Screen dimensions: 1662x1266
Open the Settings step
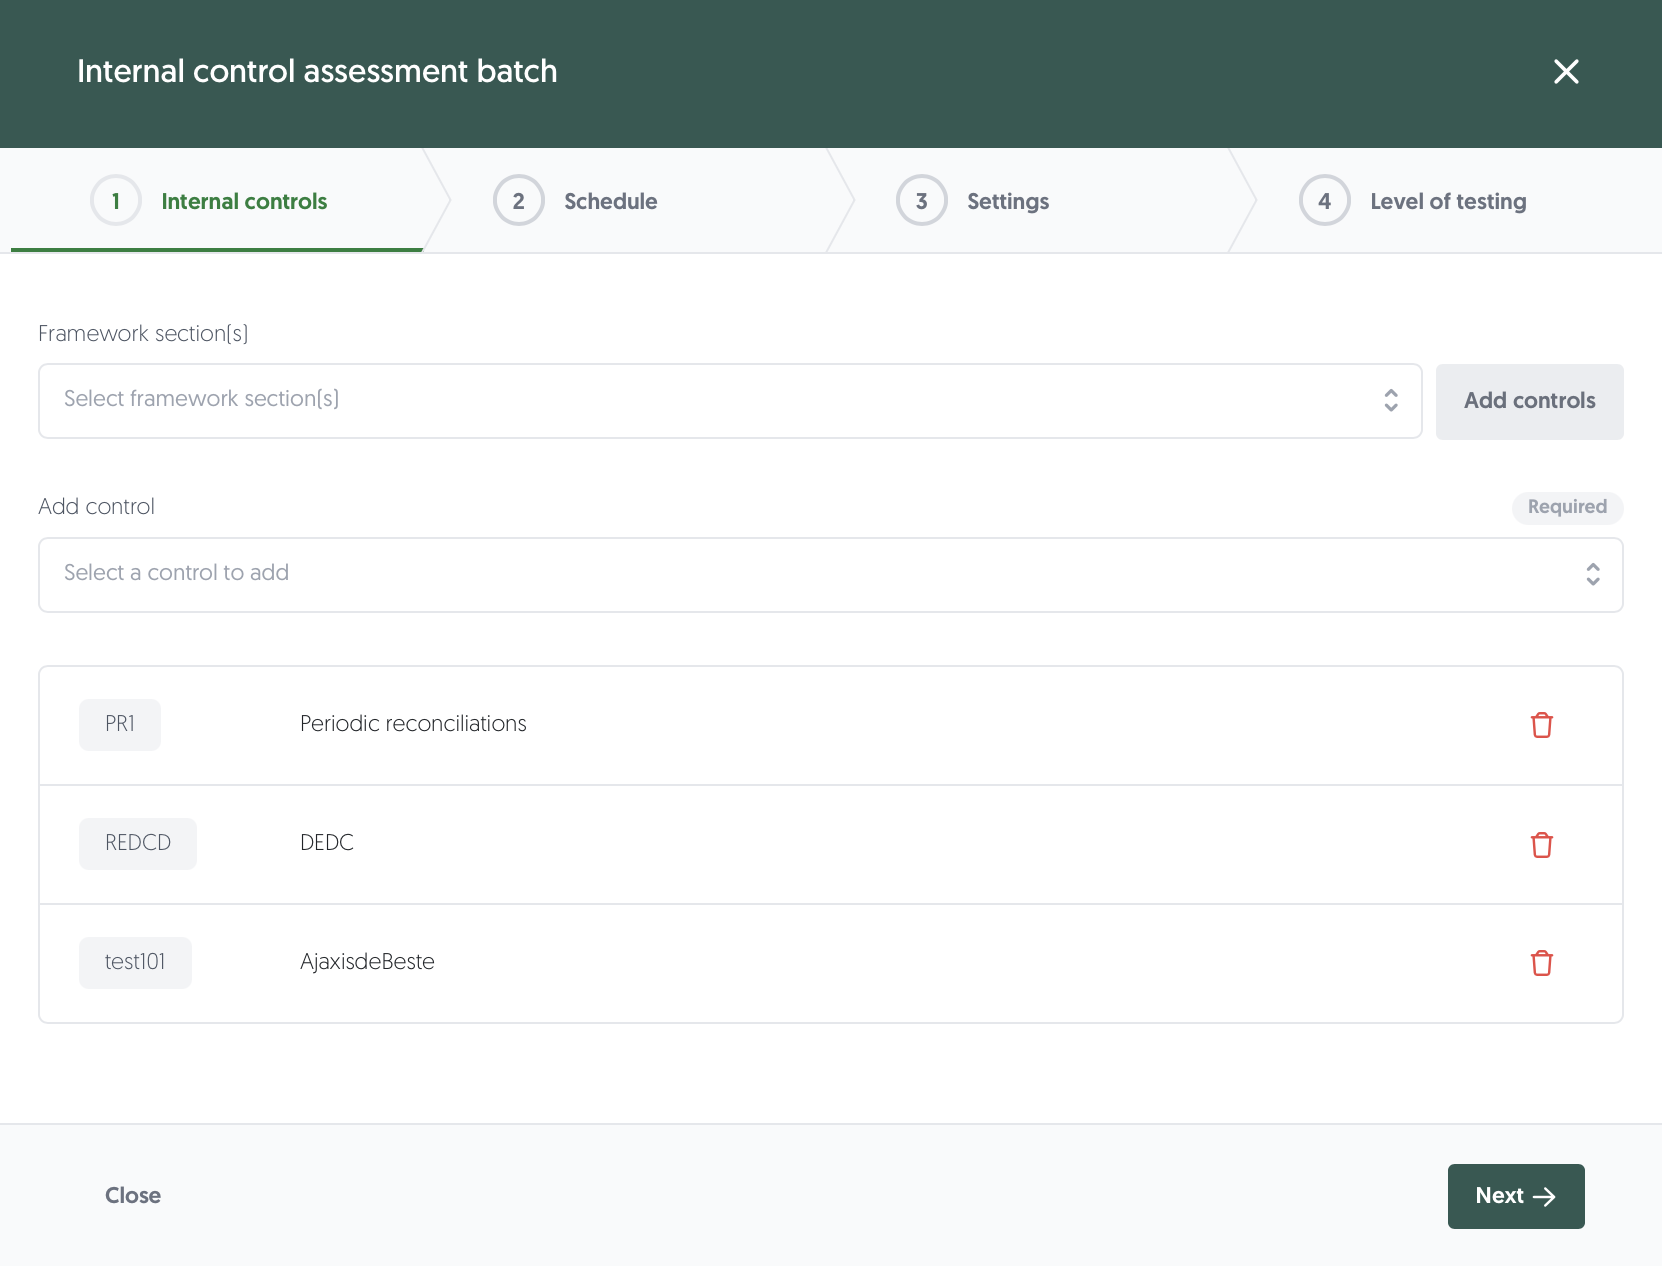coord(1008,201)
